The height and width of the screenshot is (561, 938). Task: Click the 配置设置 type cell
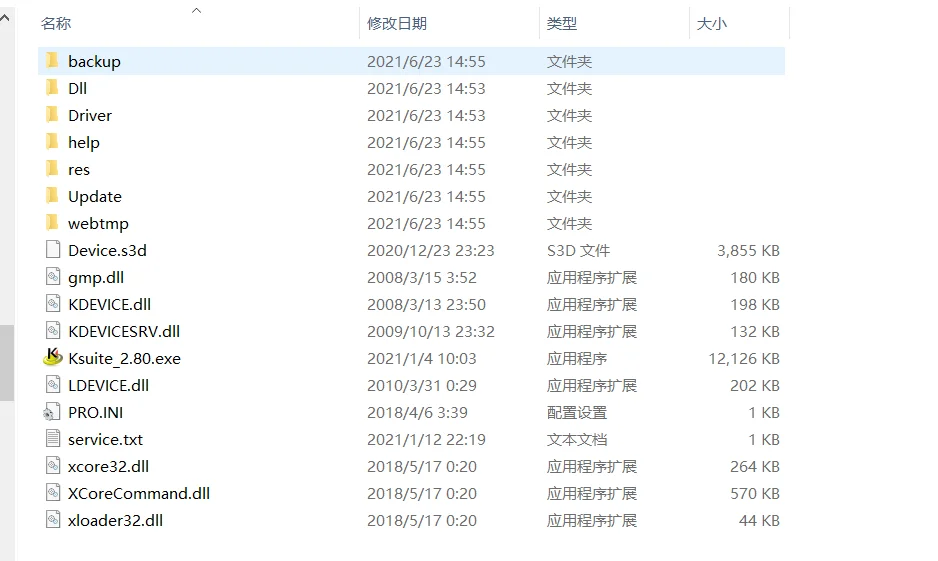click(x=577, y=413)
